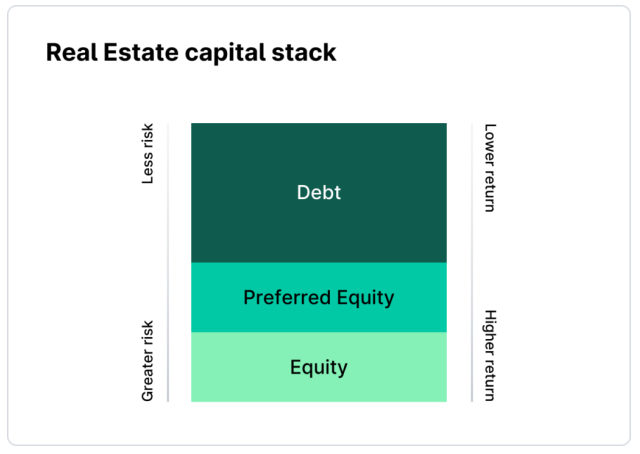
Task: Click the word "Less" in Less risk
Action: pyautogui.click(x=148, y=168)
